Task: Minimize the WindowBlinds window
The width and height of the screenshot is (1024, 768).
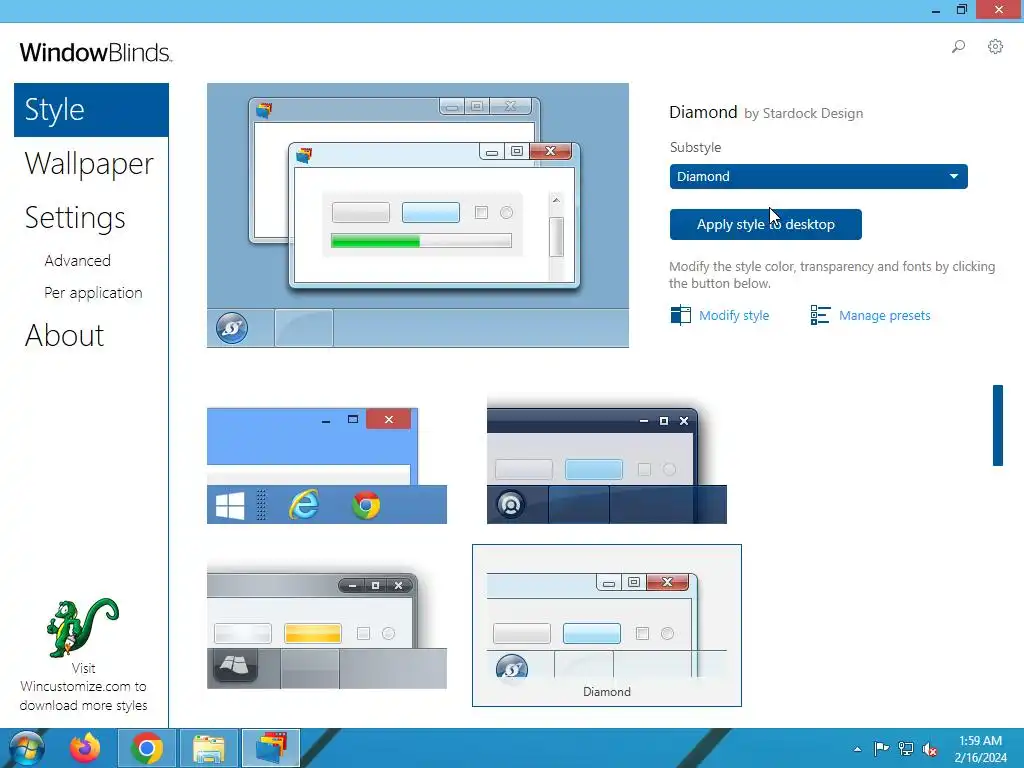Action: 936,10
